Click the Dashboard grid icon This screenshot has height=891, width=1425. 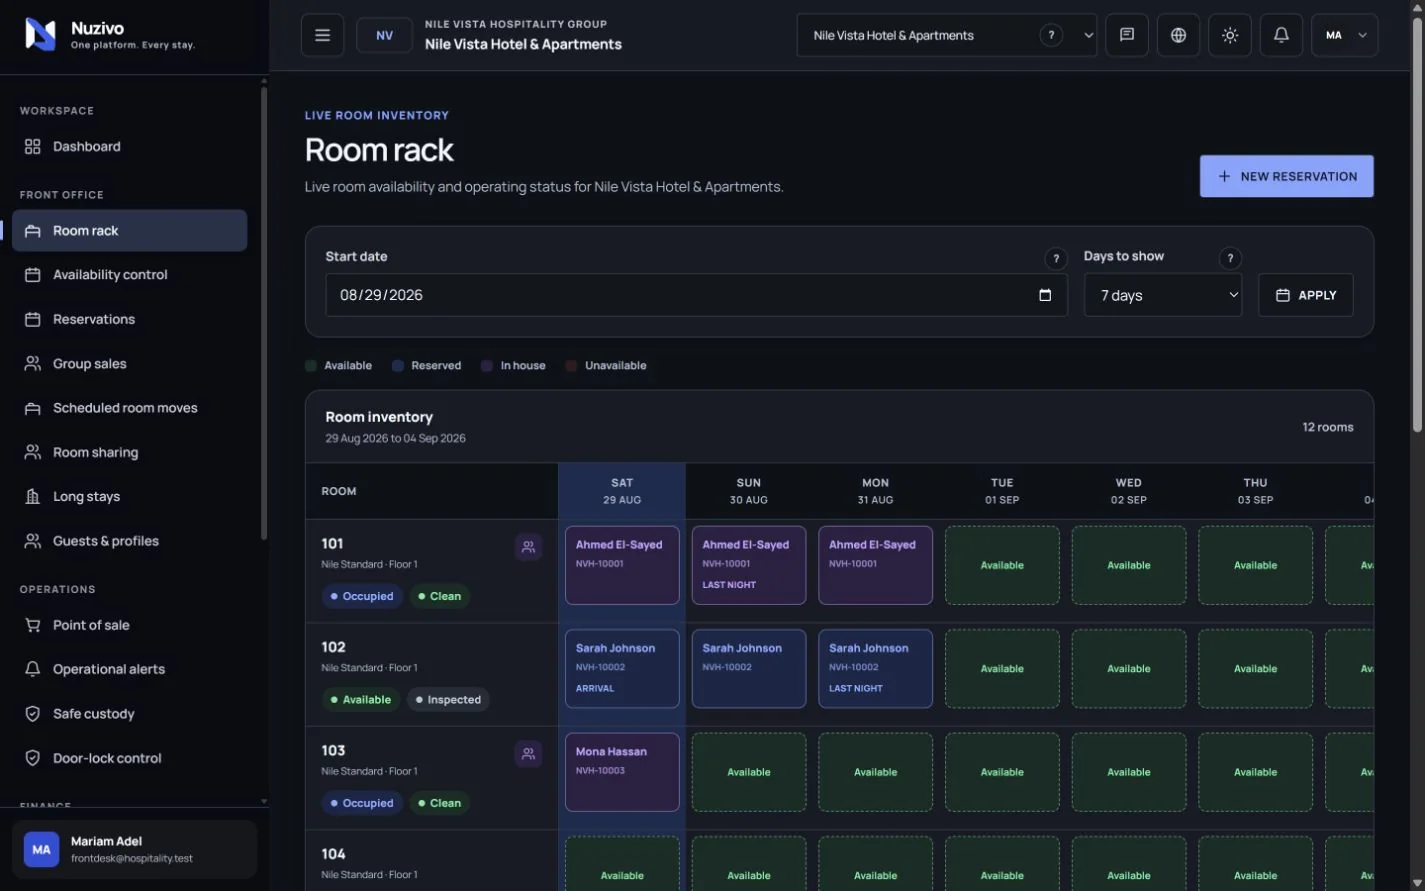pos(32,146)
